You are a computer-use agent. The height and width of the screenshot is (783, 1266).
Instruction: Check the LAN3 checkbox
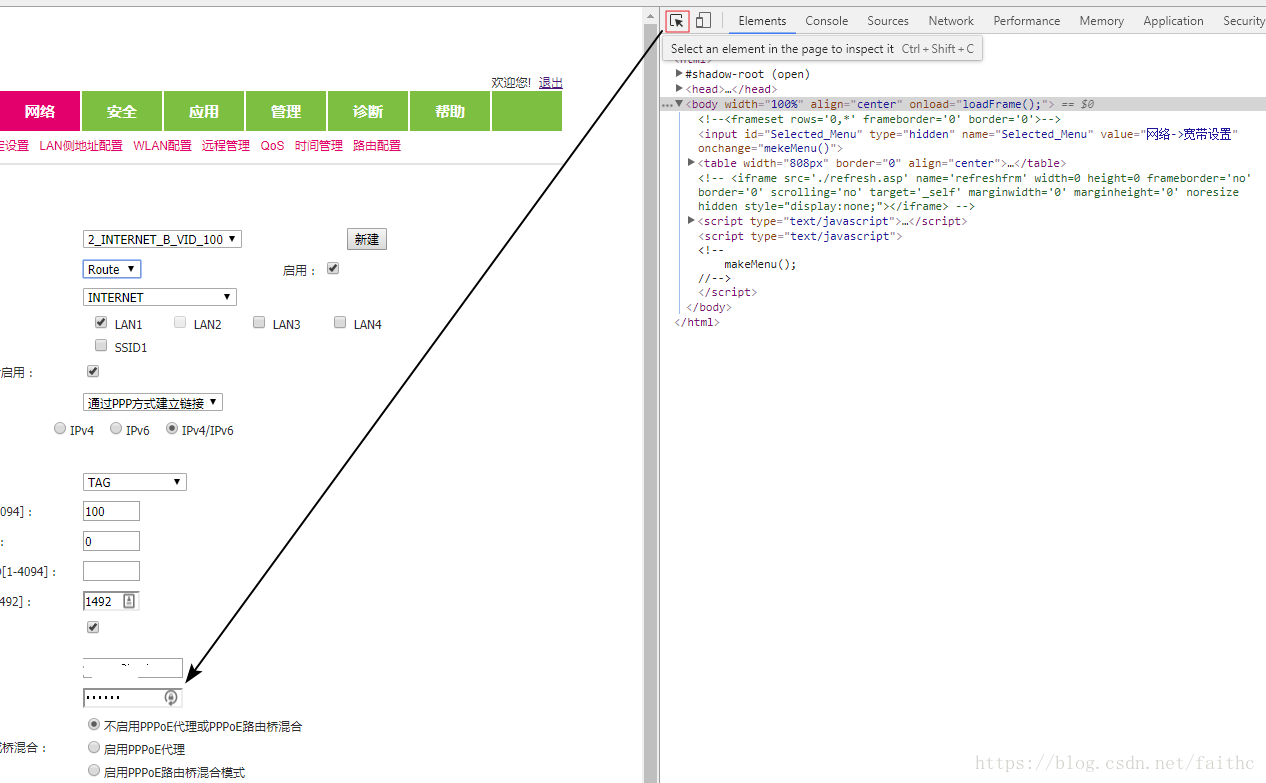coord(259,323)
